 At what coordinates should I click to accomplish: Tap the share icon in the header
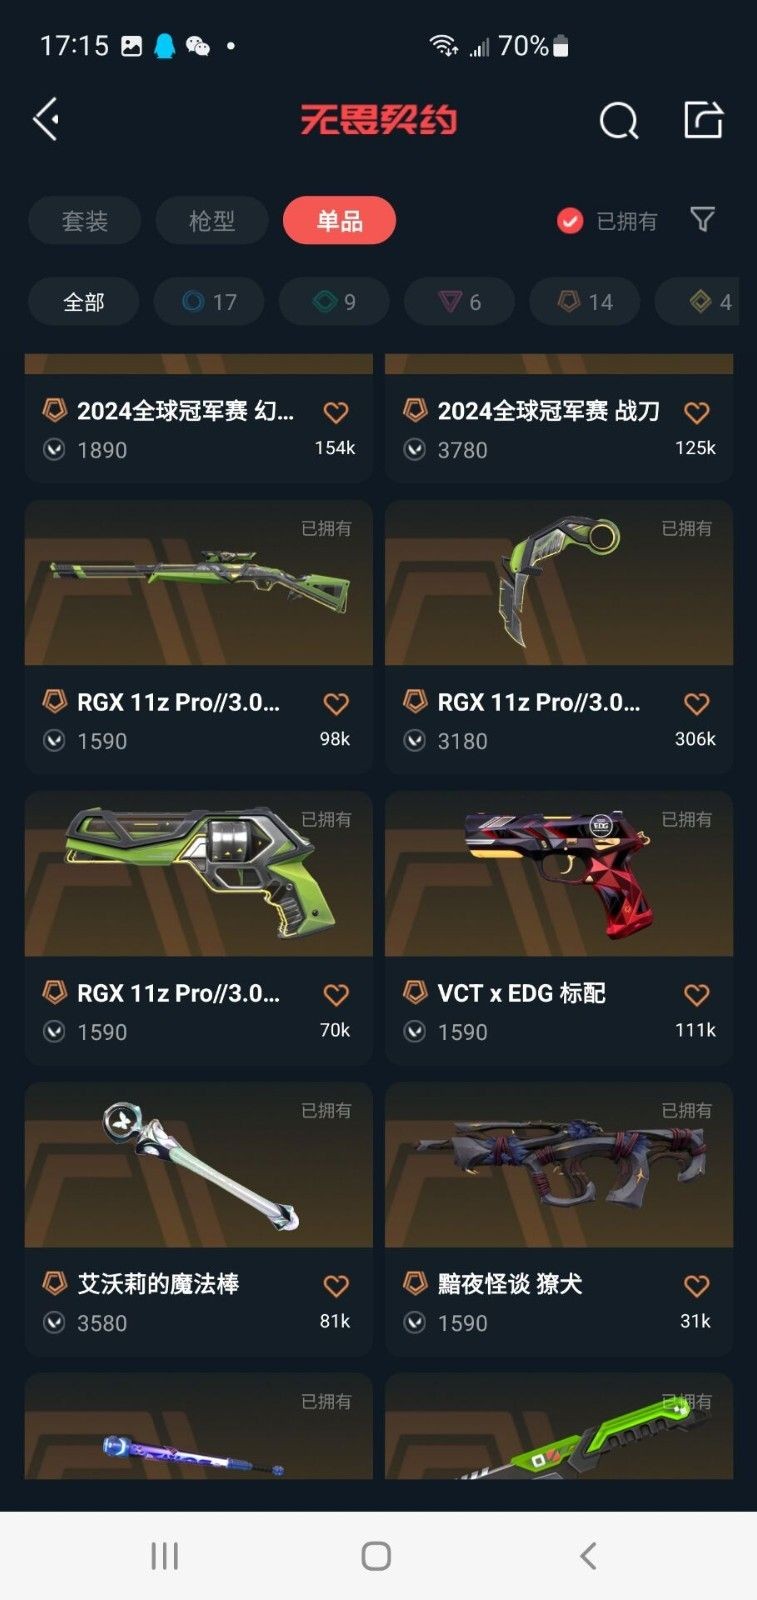click(703, 120)
